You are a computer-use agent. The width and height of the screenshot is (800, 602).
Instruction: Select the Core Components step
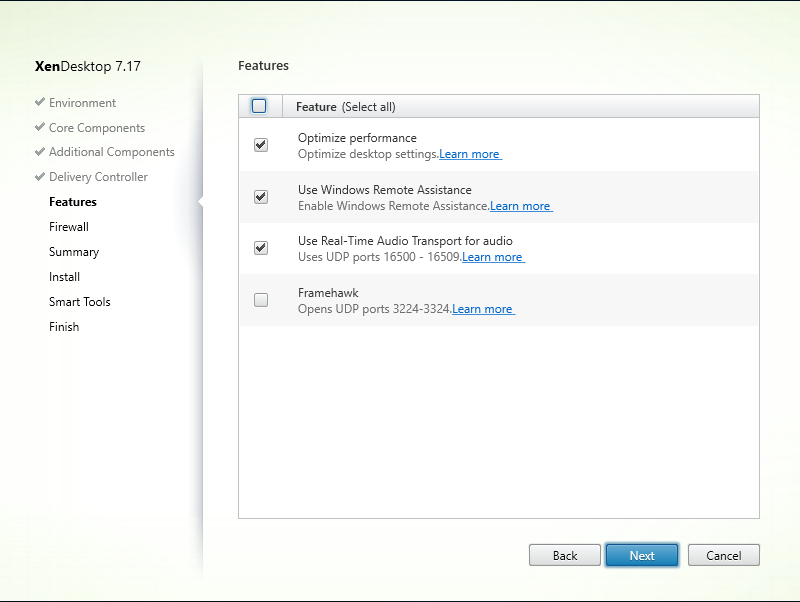[97, 128]
